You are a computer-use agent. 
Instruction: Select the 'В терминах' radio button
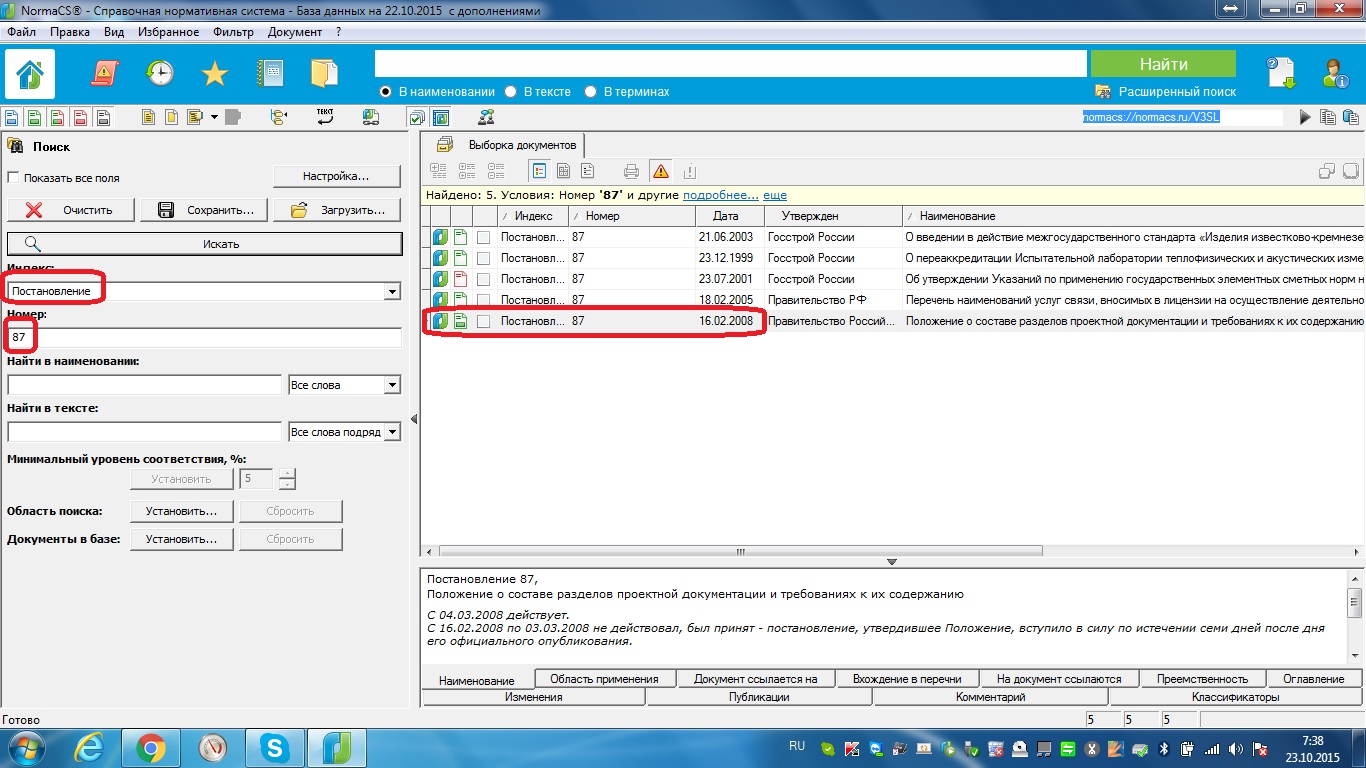(x=592, y=92)
